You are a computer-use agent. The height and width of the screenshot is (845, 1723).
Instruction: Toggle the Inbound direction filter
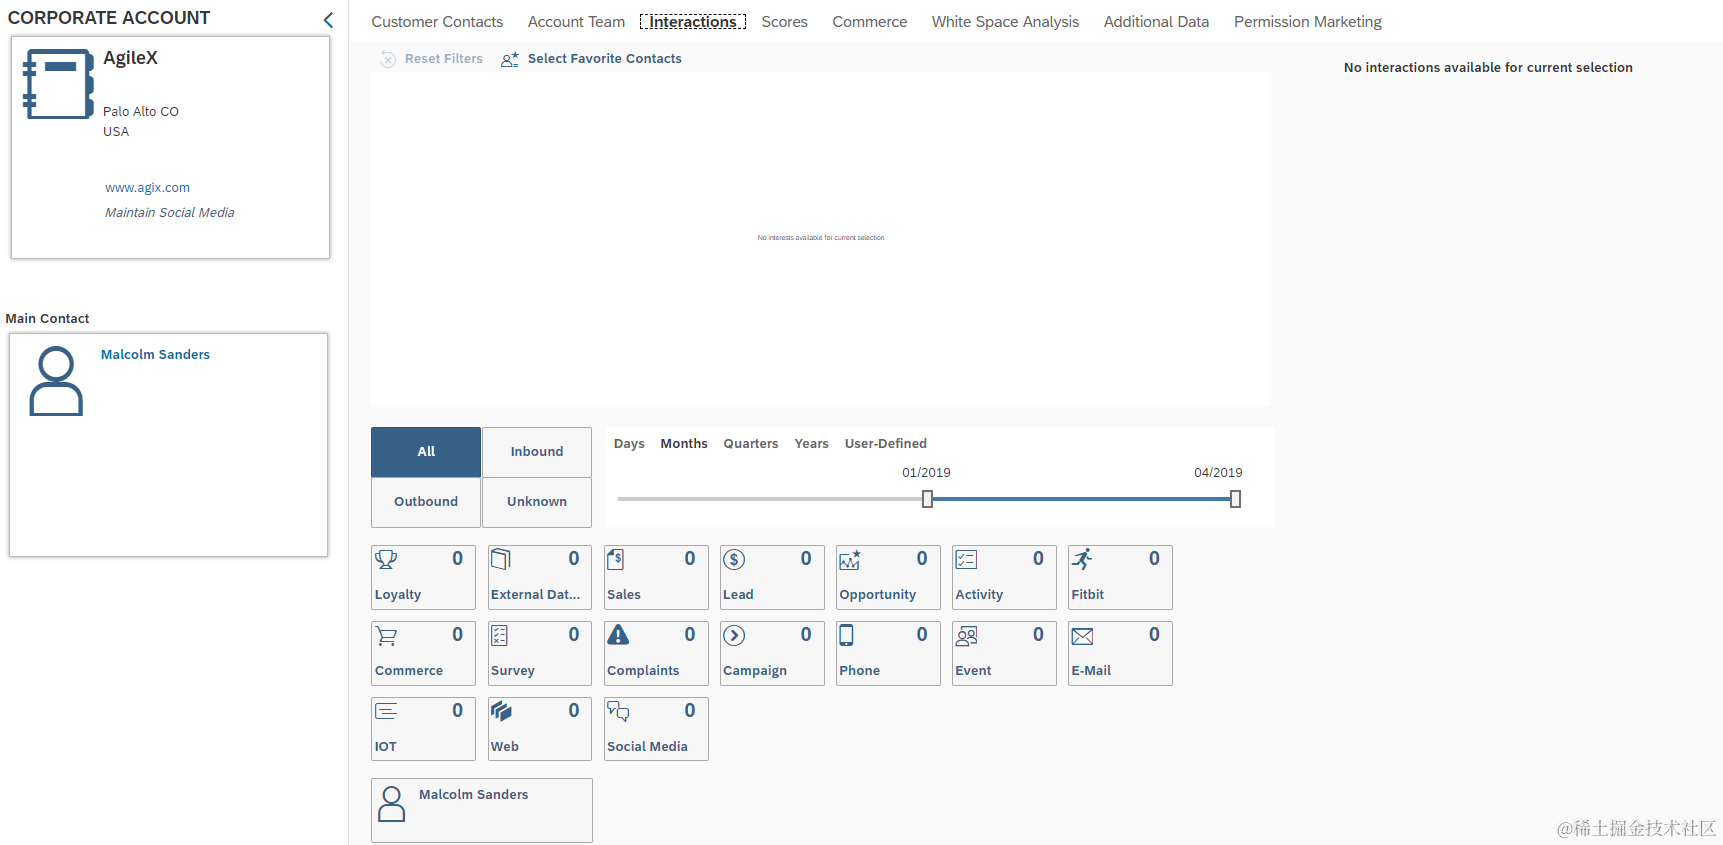tap(537, 452)
